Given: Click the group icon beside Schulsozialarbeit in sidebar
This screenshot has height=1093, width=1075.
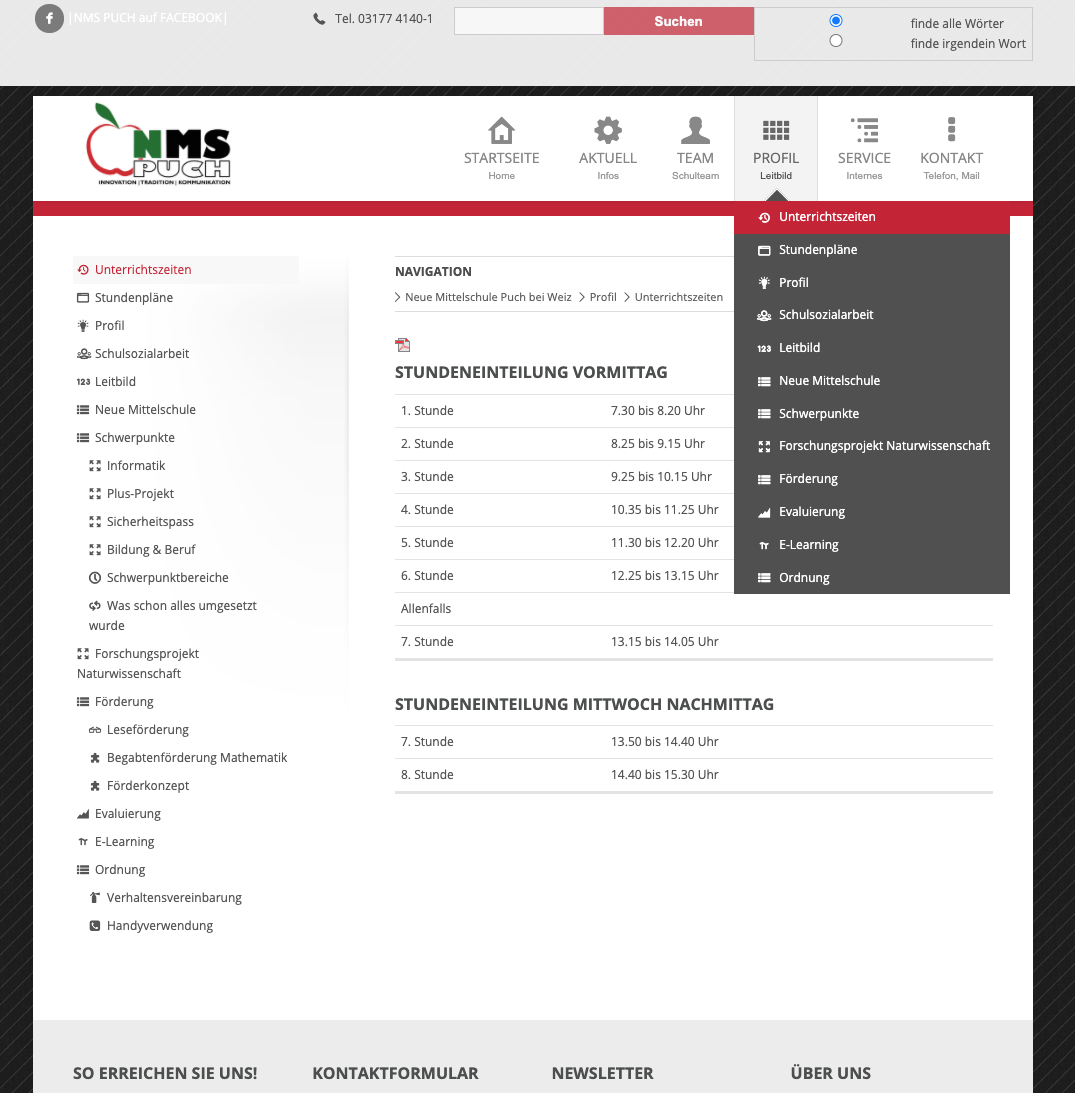Looking at the screenshot, I should [x=84, y=354].
